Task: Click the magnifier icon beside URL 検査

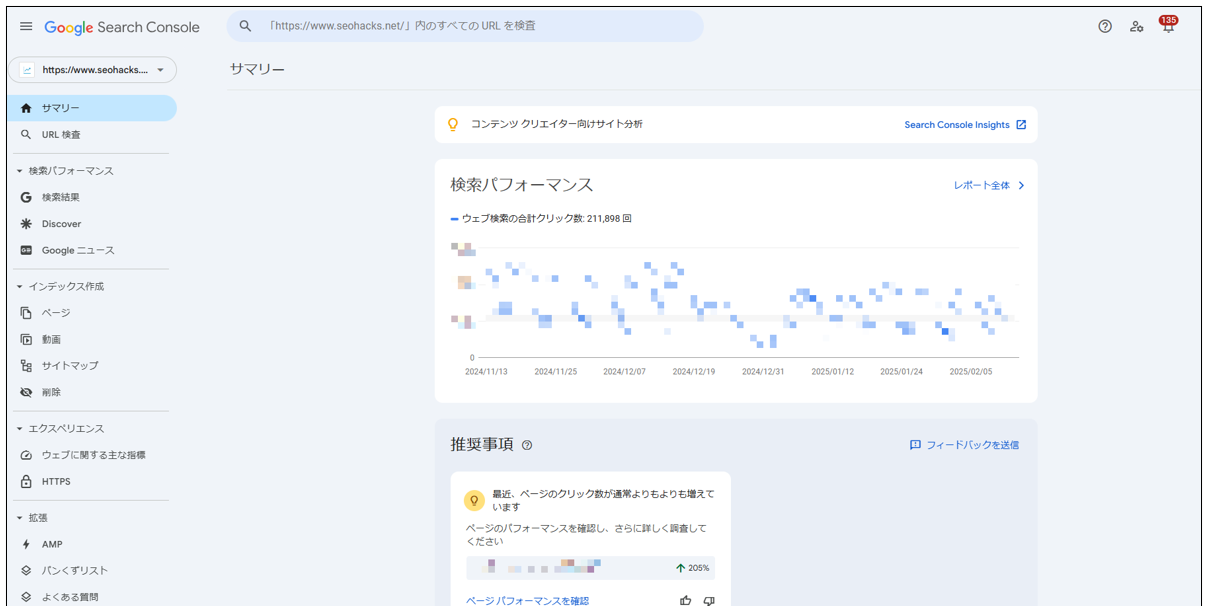Action: [27, 134]
